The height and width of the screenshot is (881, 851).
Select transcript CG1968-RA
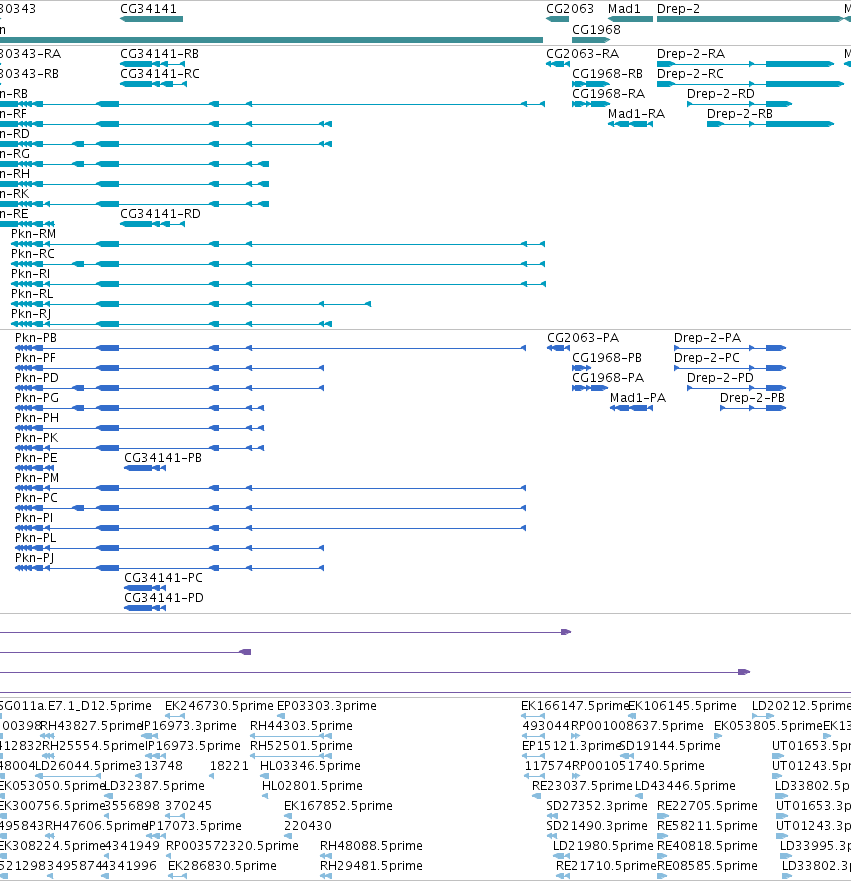[x=608, y=94]
